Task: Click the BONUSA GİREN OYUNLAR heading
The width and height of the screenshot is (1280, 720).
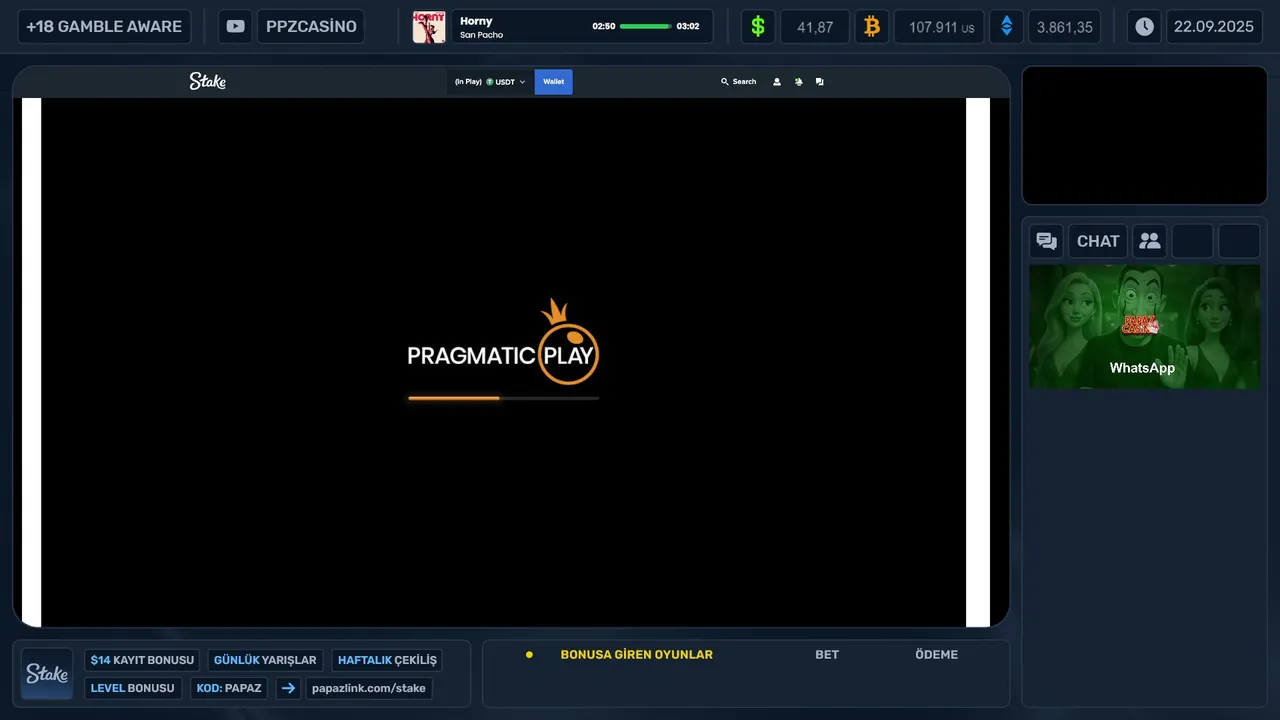Action: coord(637,655)
